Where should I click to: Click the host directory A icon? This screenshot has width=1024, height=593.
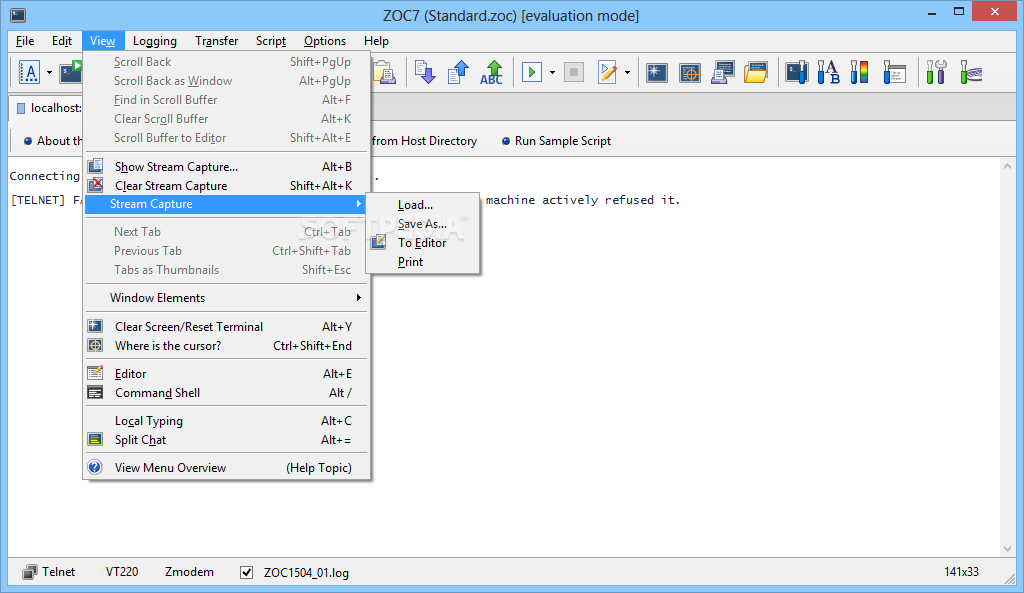(x=29, y=72)
